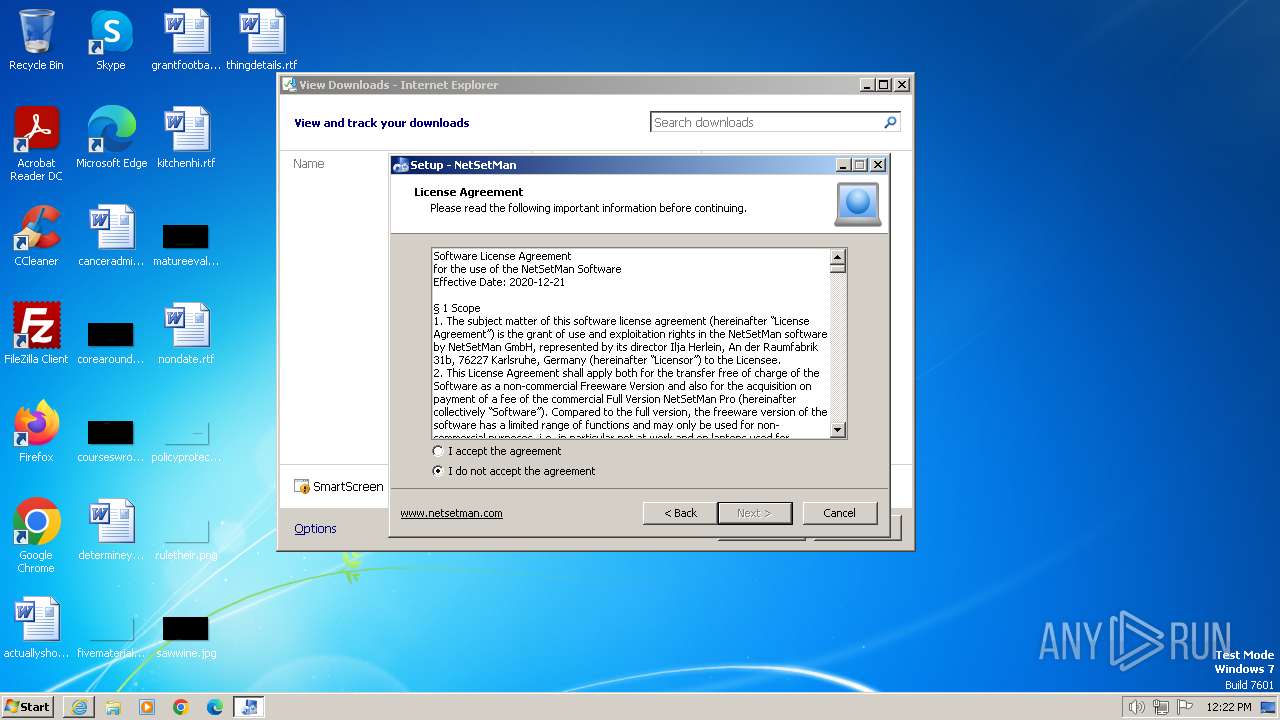Screen dimensions: 1280x720
Task: Select the policyprotec... file icon
Action: (186, 441)
